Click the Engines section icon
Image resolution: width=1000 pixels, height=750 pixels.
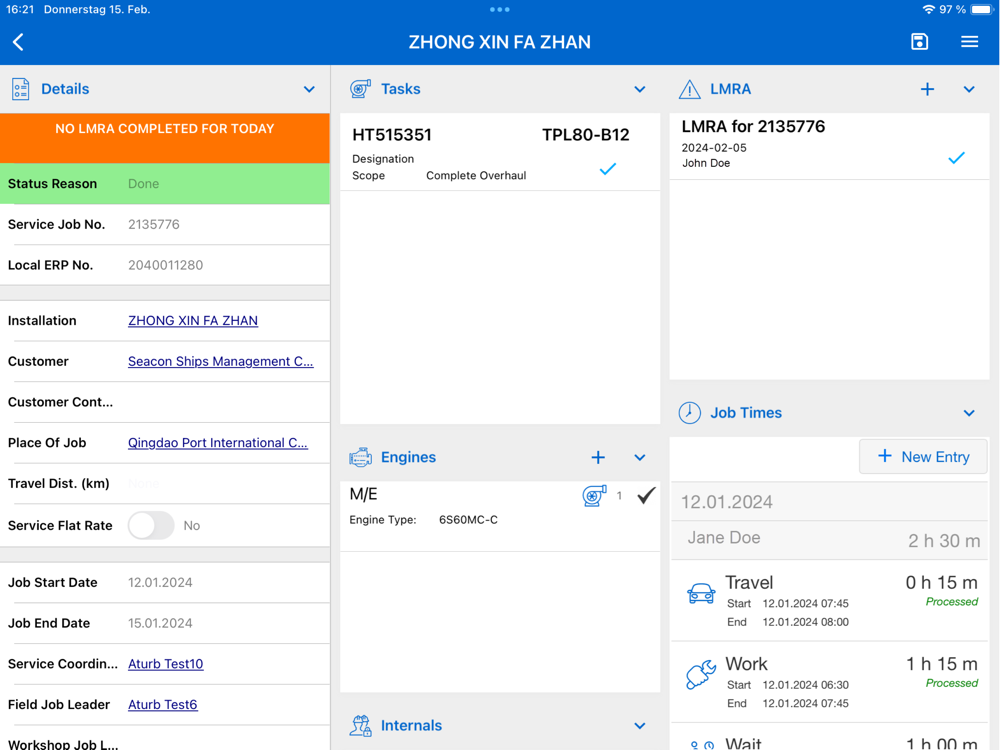360,457
